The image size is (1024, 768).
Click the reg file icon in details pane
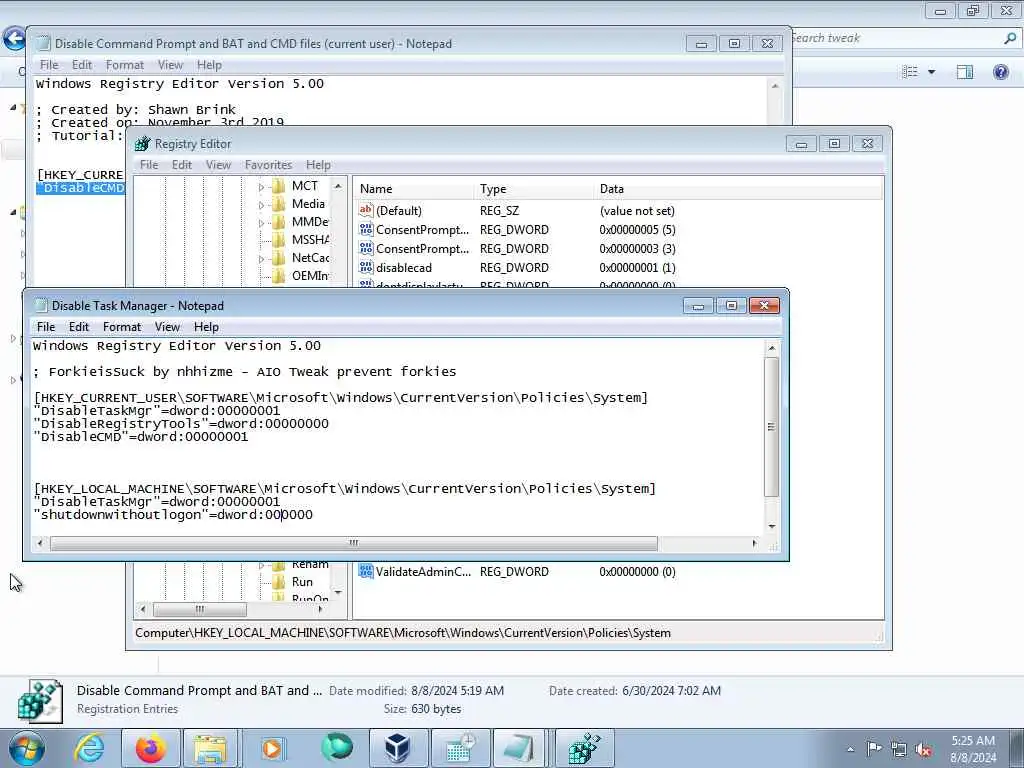[40, 701]
